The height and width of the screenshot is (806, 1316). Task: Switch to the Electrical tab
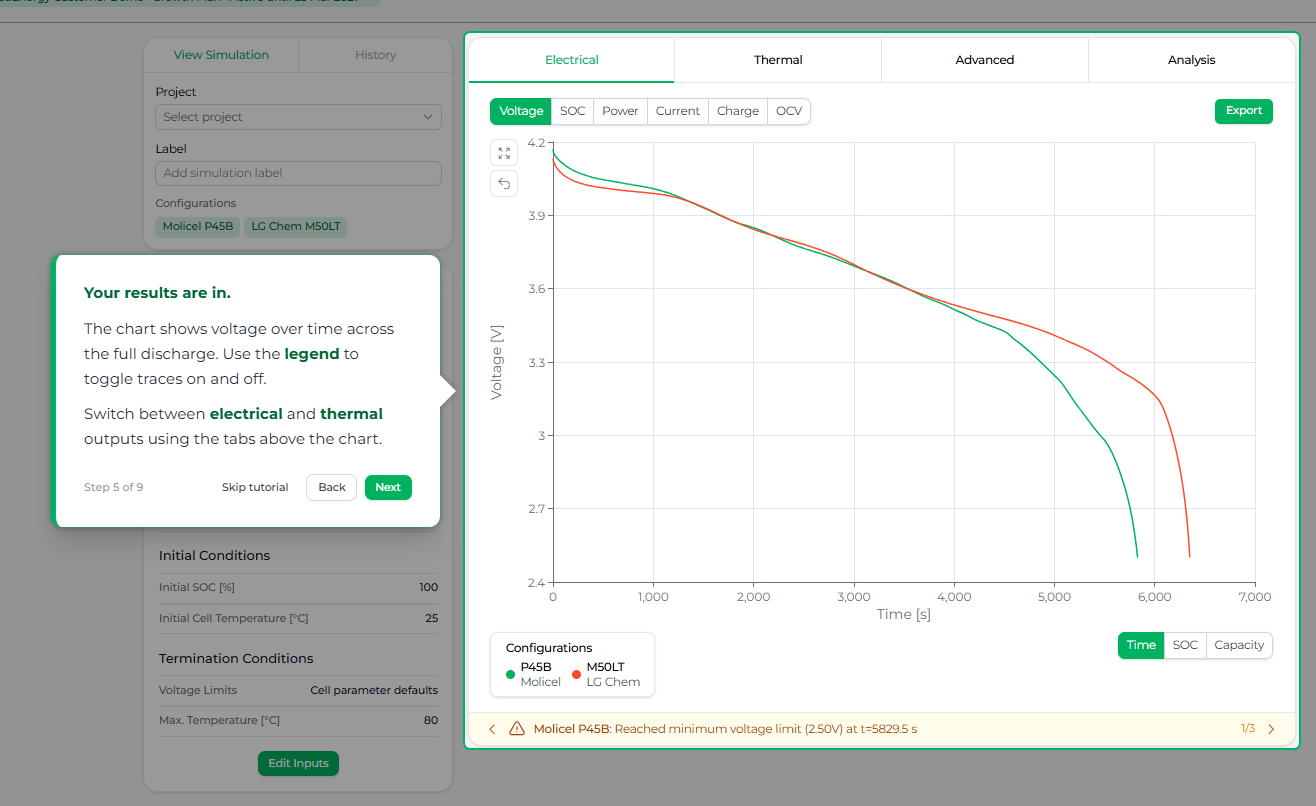(572, 60)
